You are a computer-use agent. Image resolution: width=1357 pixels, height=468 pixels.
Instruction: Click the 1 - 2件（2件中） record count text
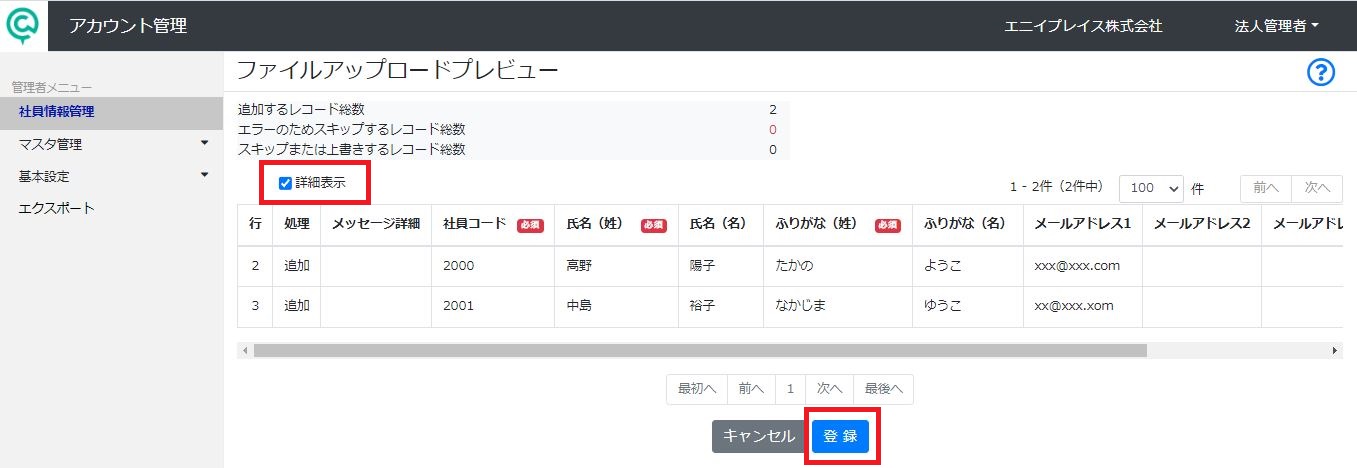coord(1057,187)
